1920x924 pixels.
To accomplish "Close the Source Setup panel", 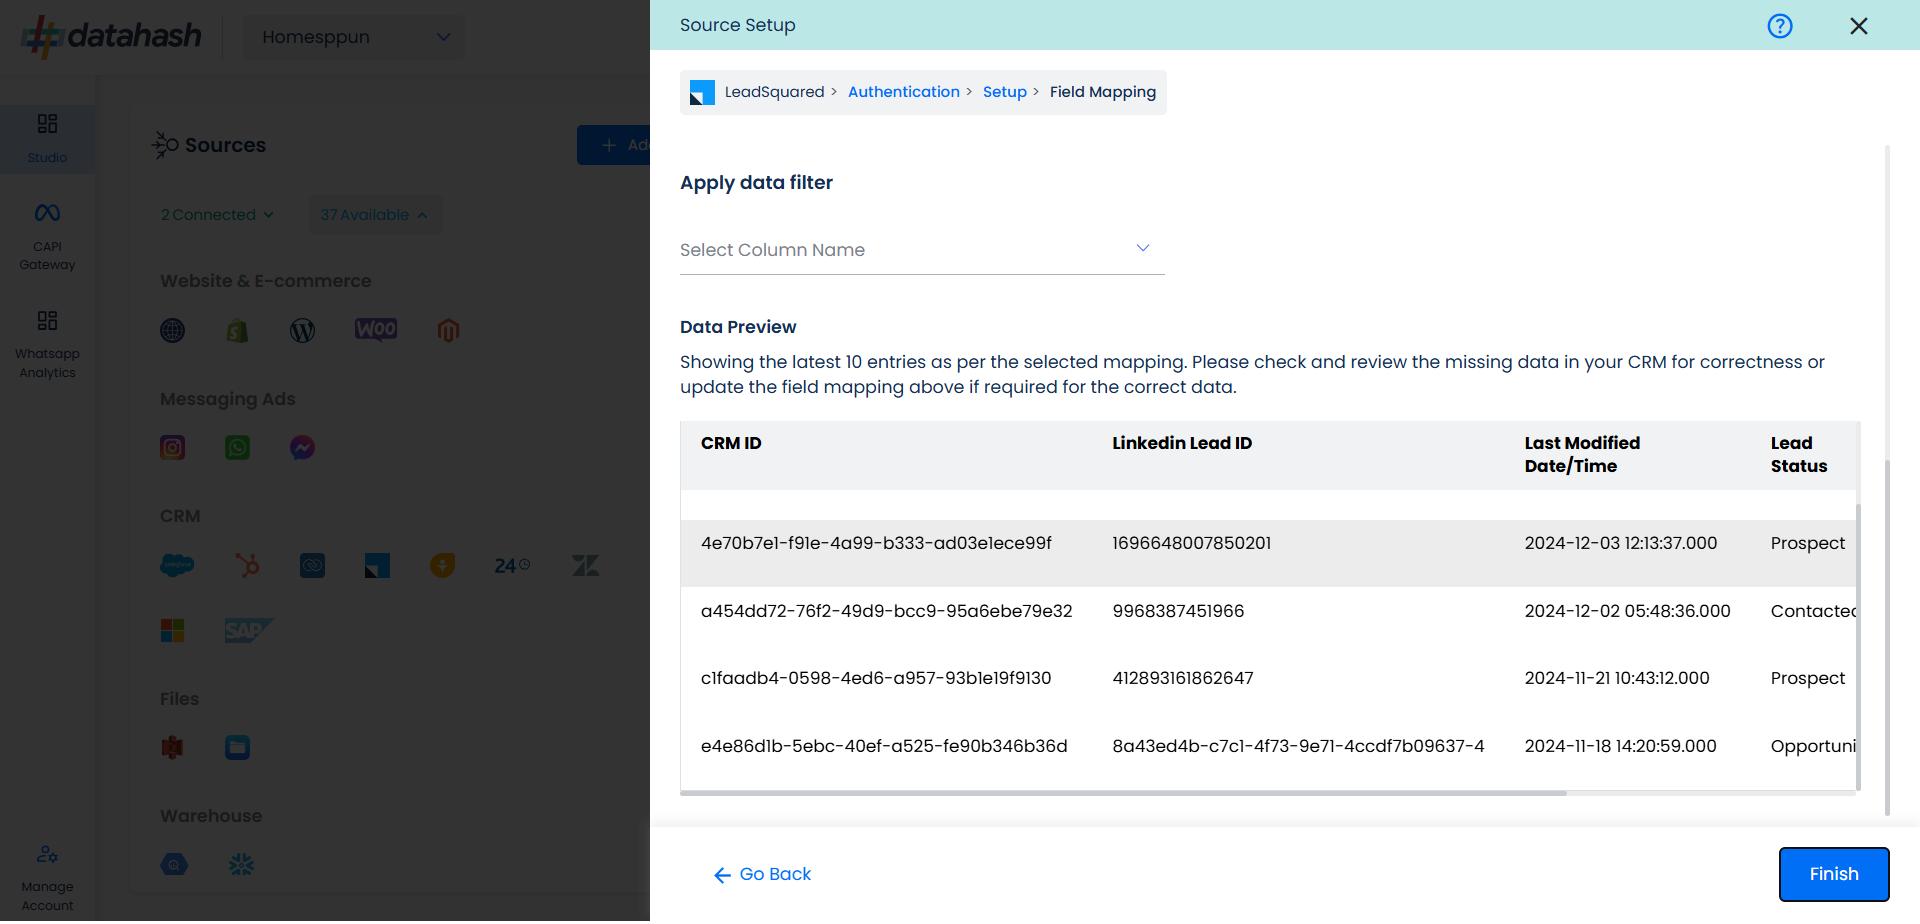I will [x=1859, y=26].
